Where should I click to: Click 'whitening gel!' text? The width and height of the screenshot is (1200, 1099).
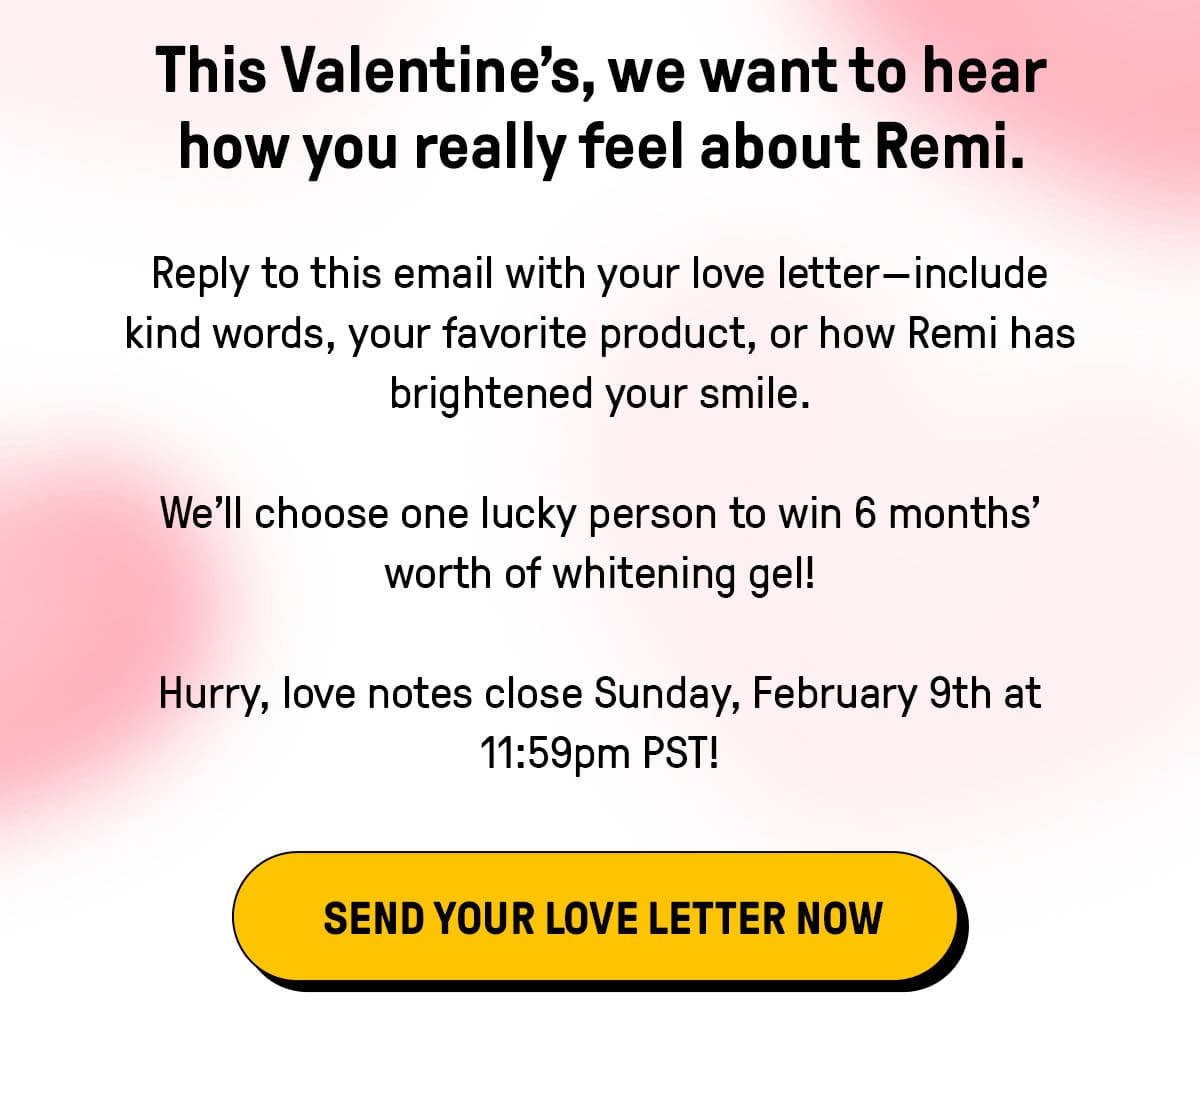pyautogui.click(x=684, y=574)
